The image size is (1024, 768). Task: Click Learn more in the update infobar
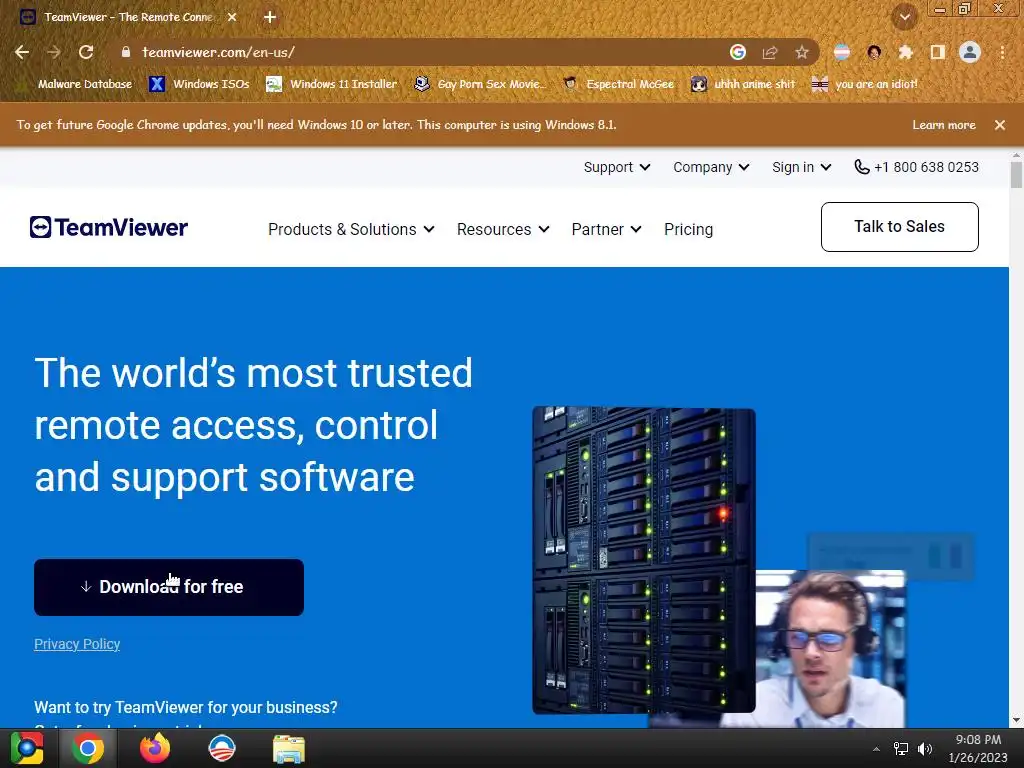coord(944,125)
